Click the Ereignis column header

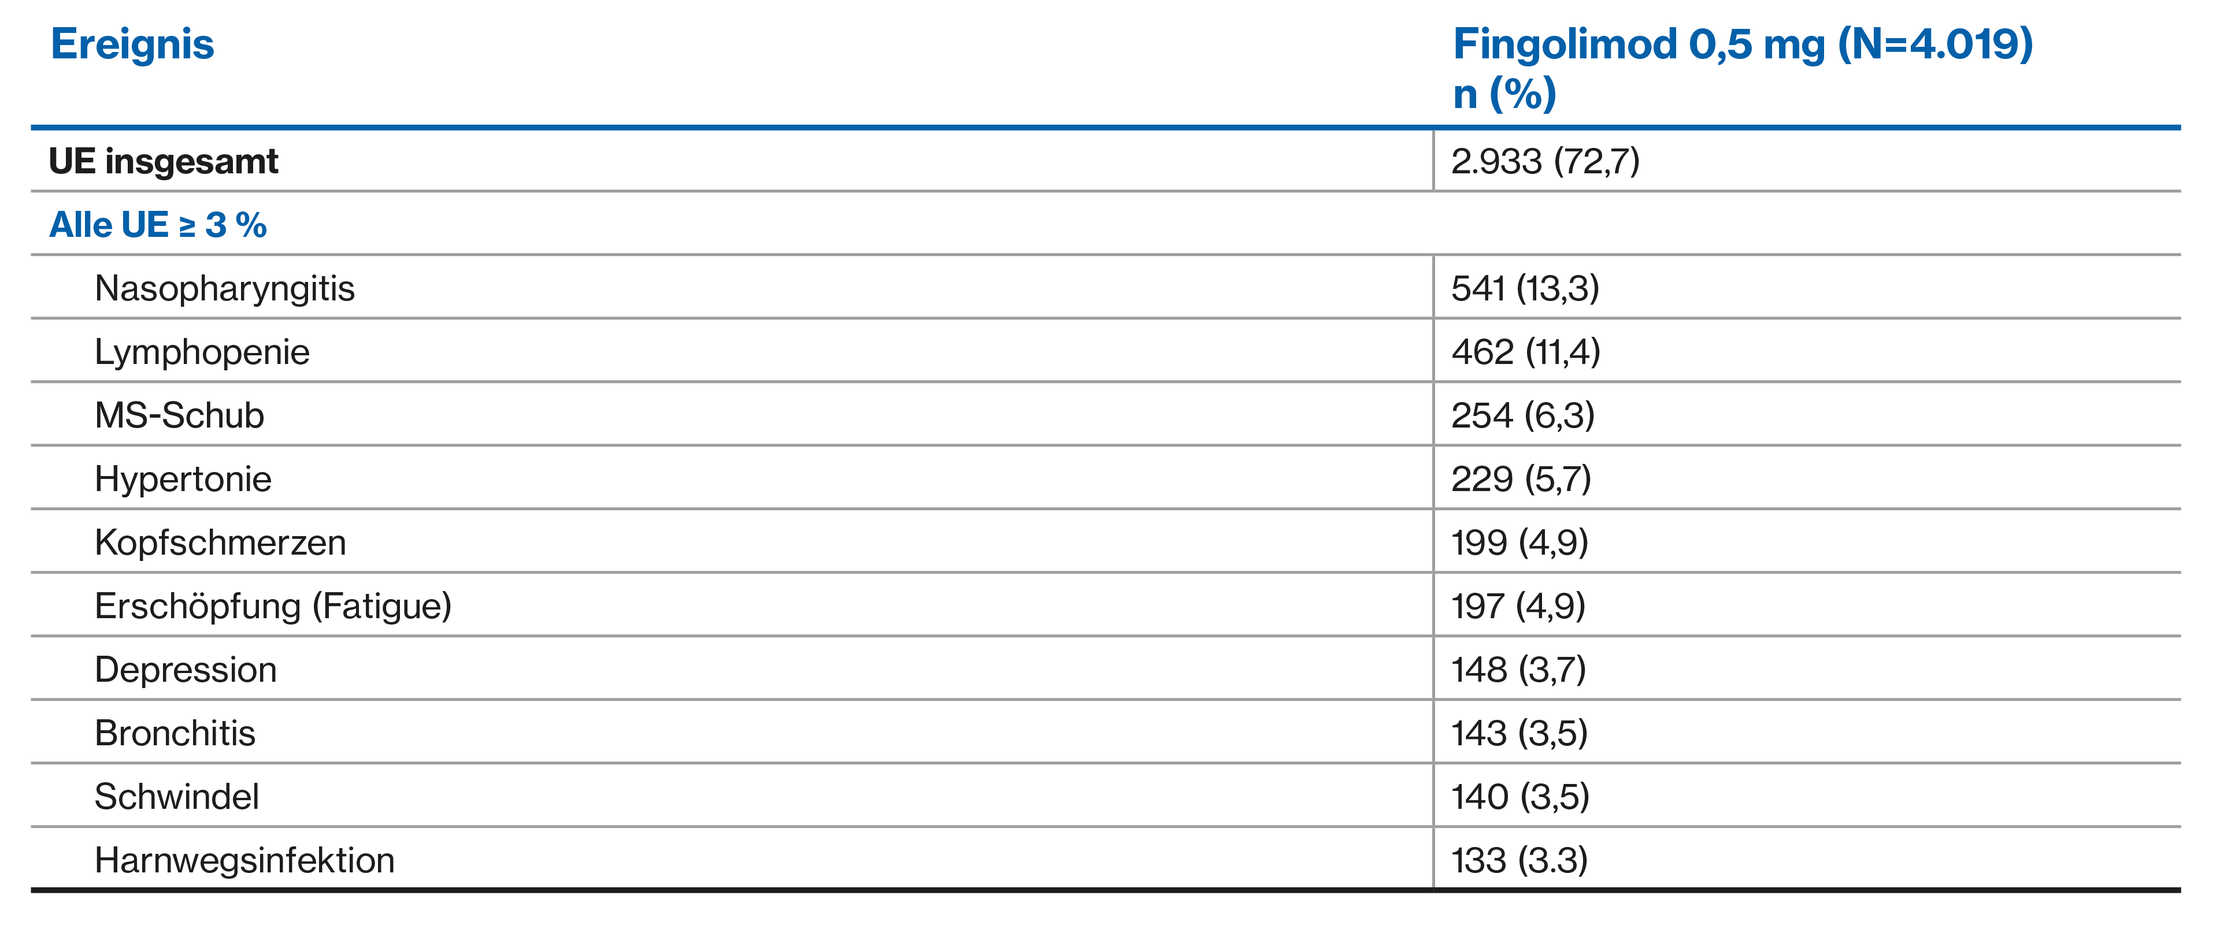pos(132,45)
